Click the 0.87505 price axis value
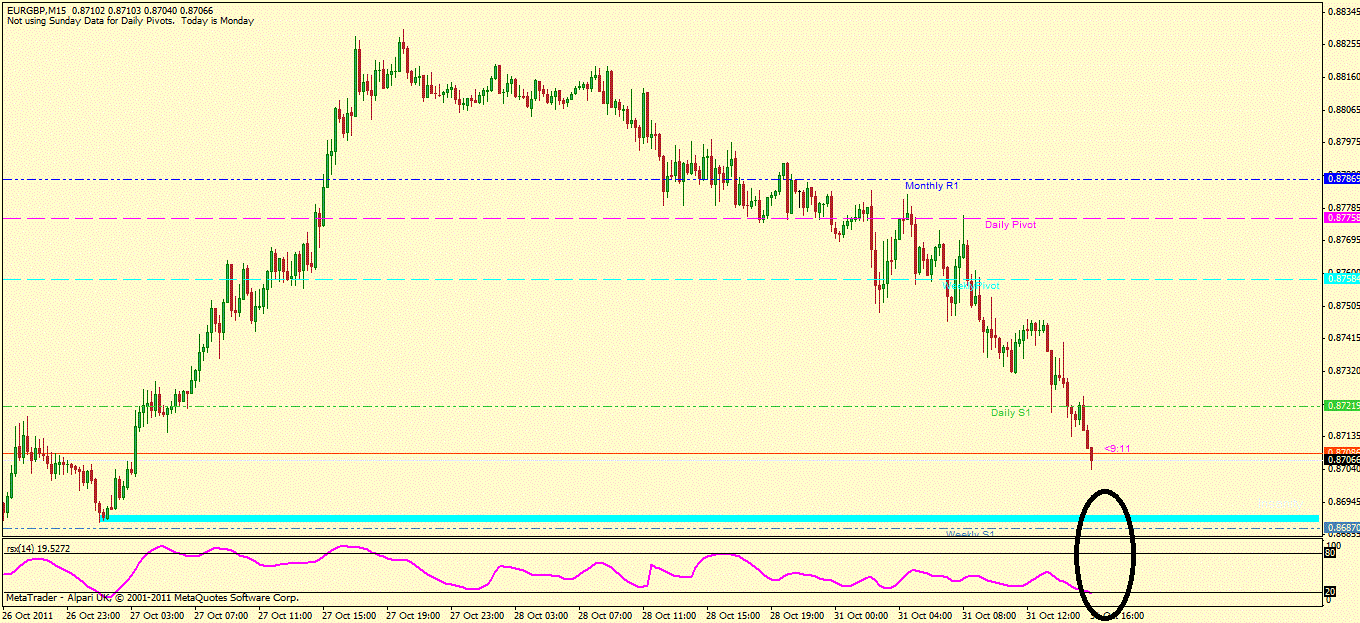1360x623 pixels. (x=1343, y=305)
